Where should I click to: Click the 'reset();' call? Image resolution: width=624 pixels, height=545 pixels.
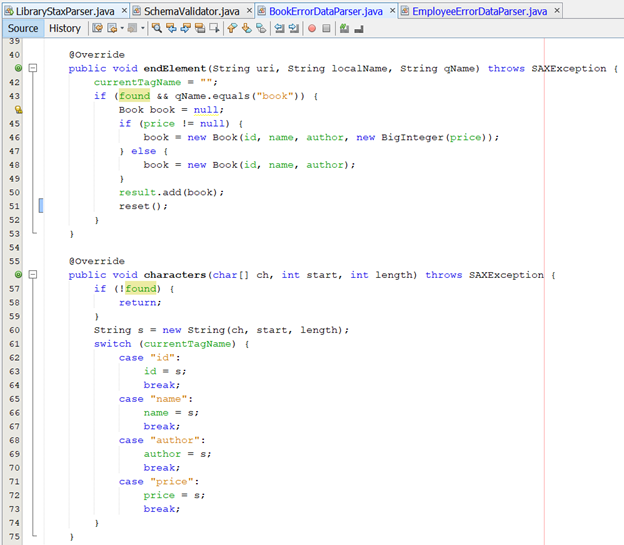point(143,206)
